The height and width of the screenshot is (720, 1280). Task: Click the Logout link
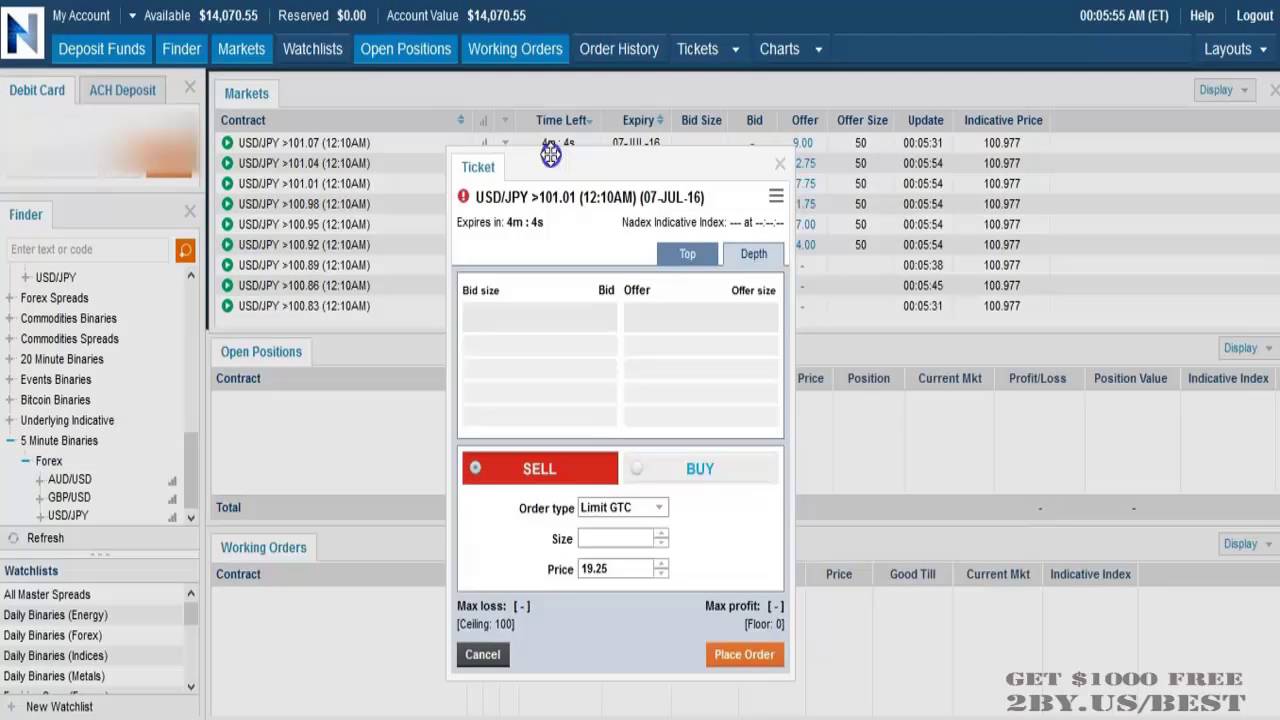point(1254,16)
